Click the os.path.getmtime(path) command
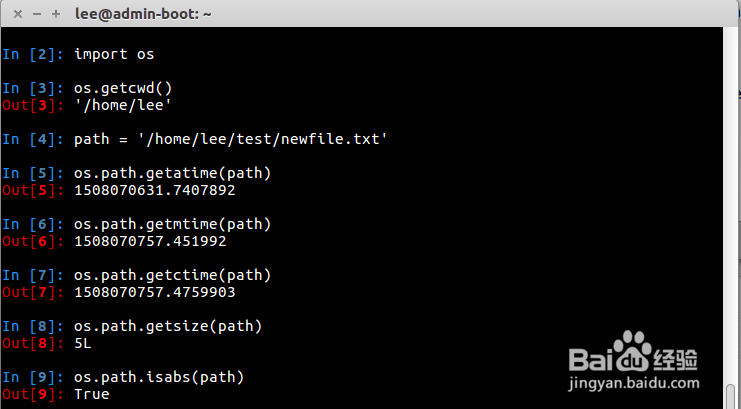Viewport: 741px width, 409px height. 172,223
